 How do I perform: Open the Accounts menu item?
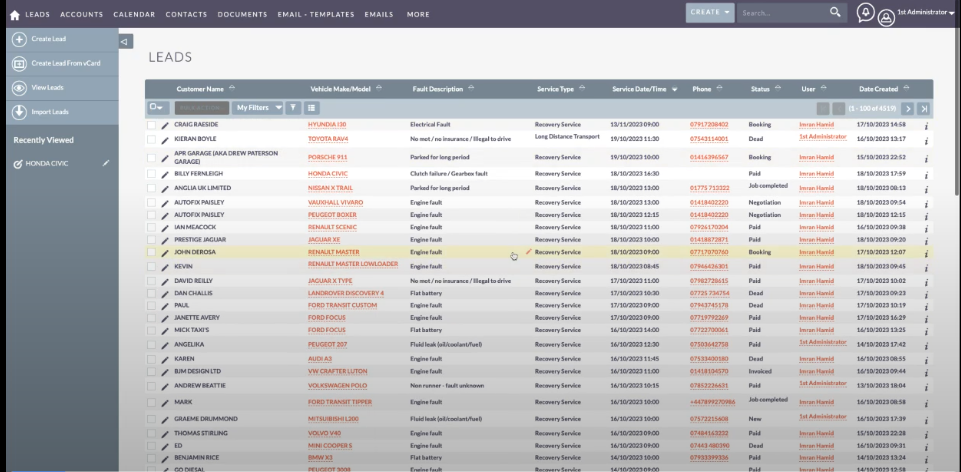click(x=81, y=15)
